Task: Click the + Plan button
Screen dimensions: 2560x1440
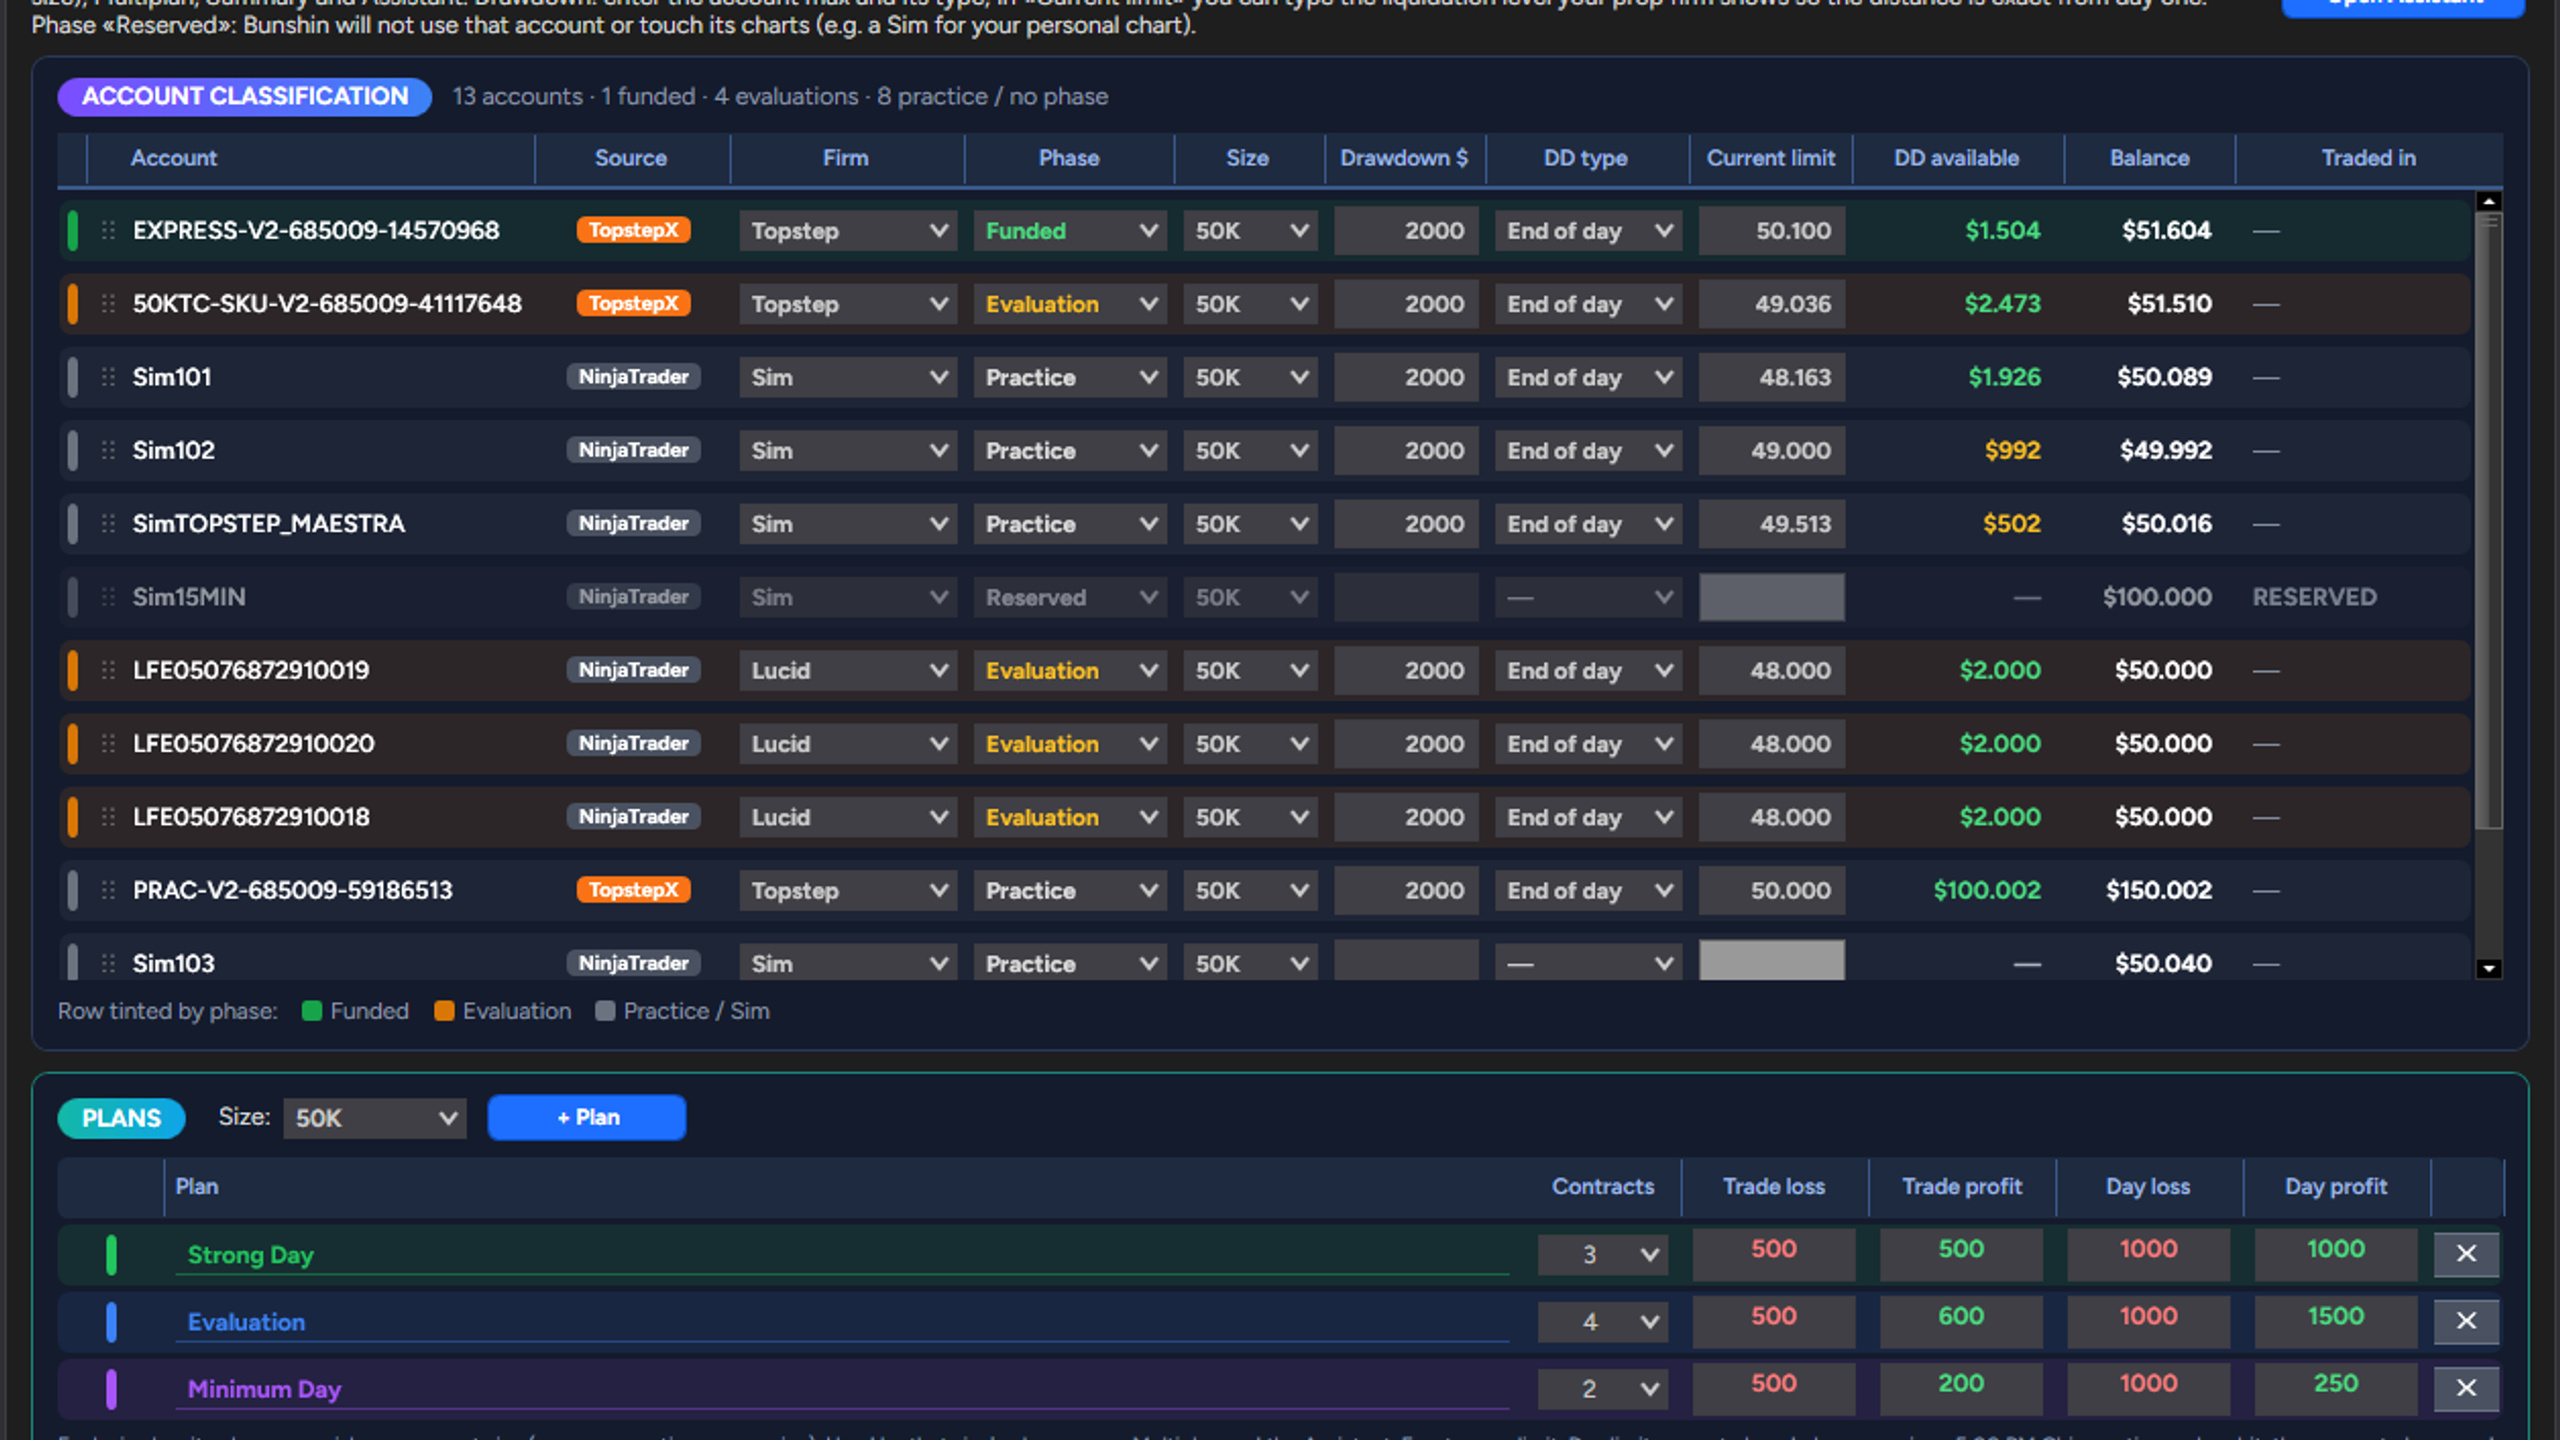Action: pos(587,1117)
